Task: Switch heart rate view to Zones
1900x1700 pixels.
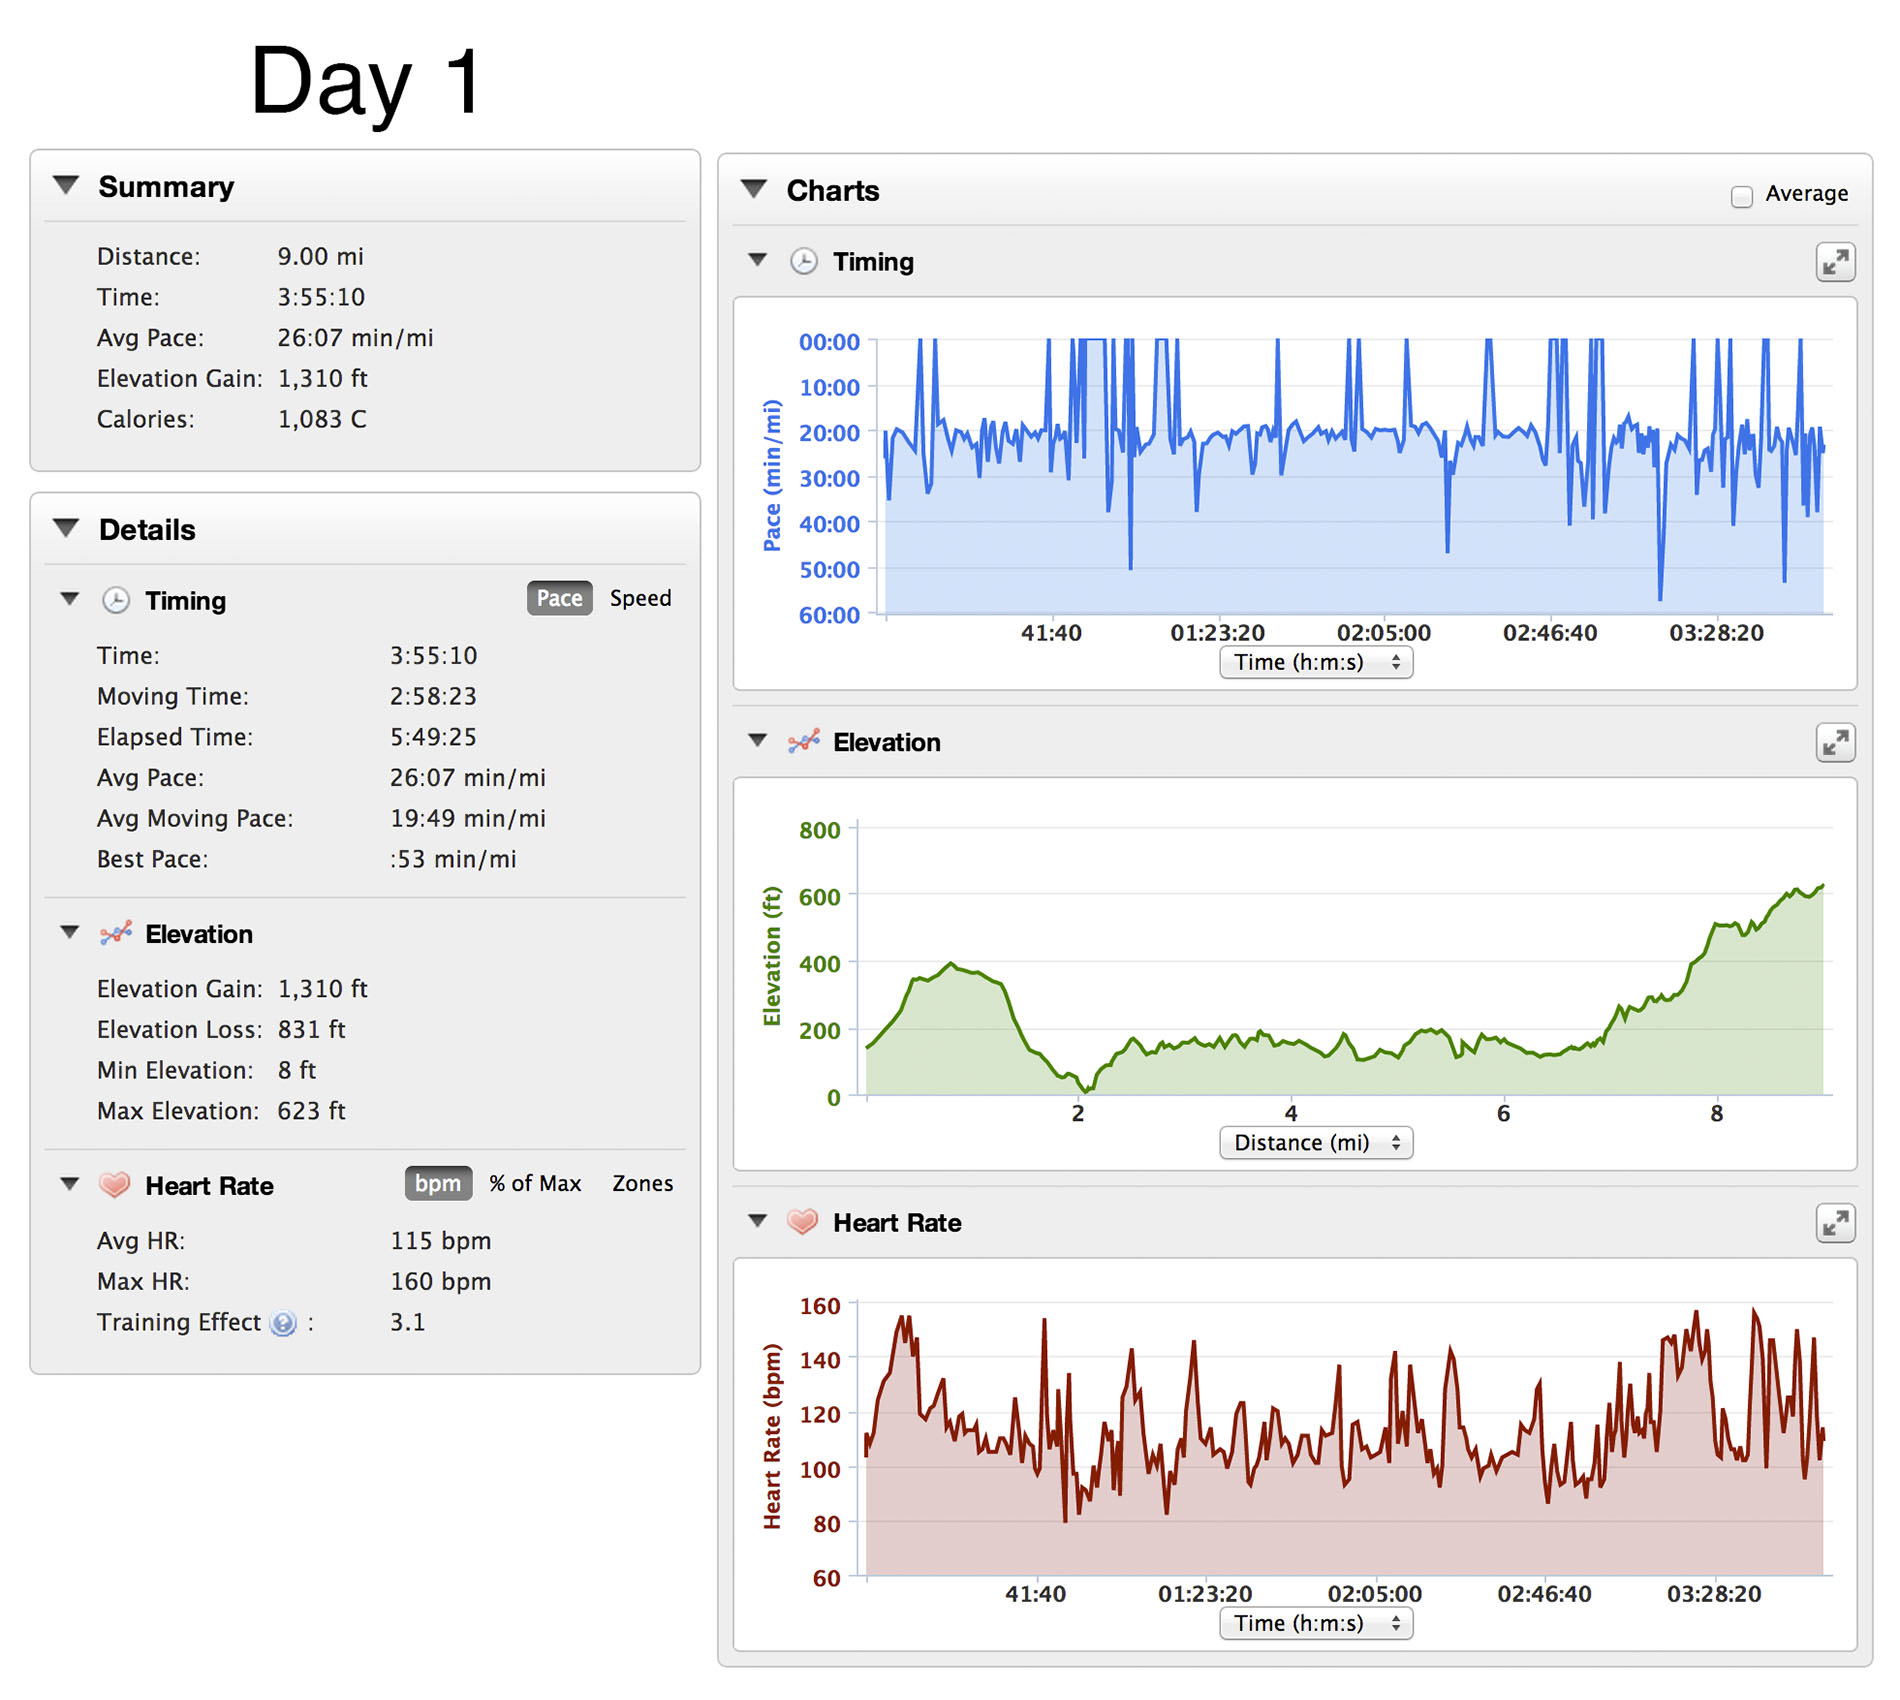Action: (642, 1183)
